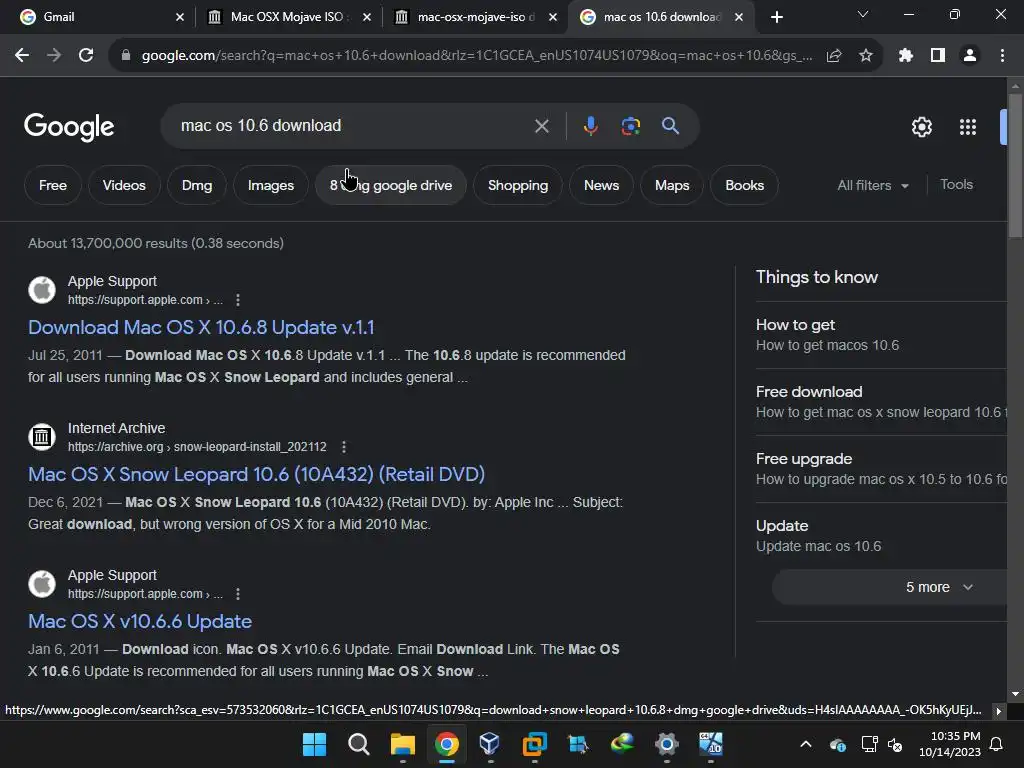Filter results by Images
Image resolution: width=1024 pixels, height=768 pixels.
coord(270,185)
